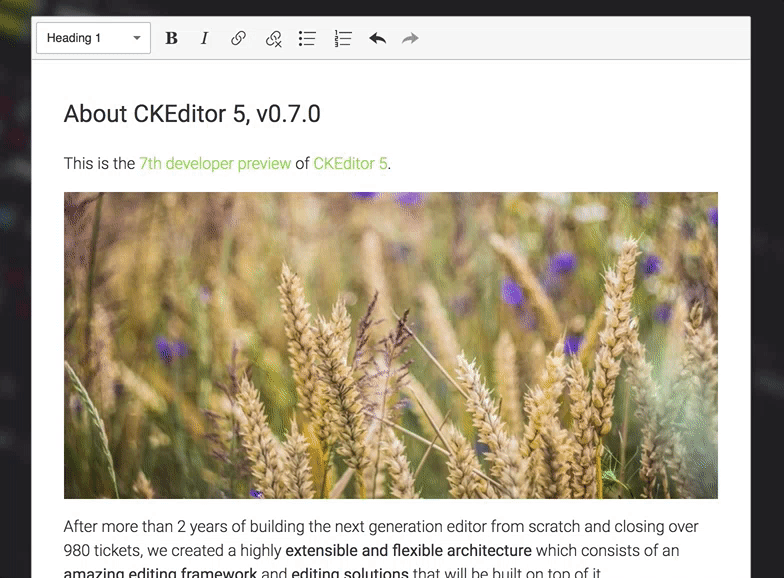Click the bold text 'amazing editing framework'
Screen dimensions: 784x578
click(160, 573)
